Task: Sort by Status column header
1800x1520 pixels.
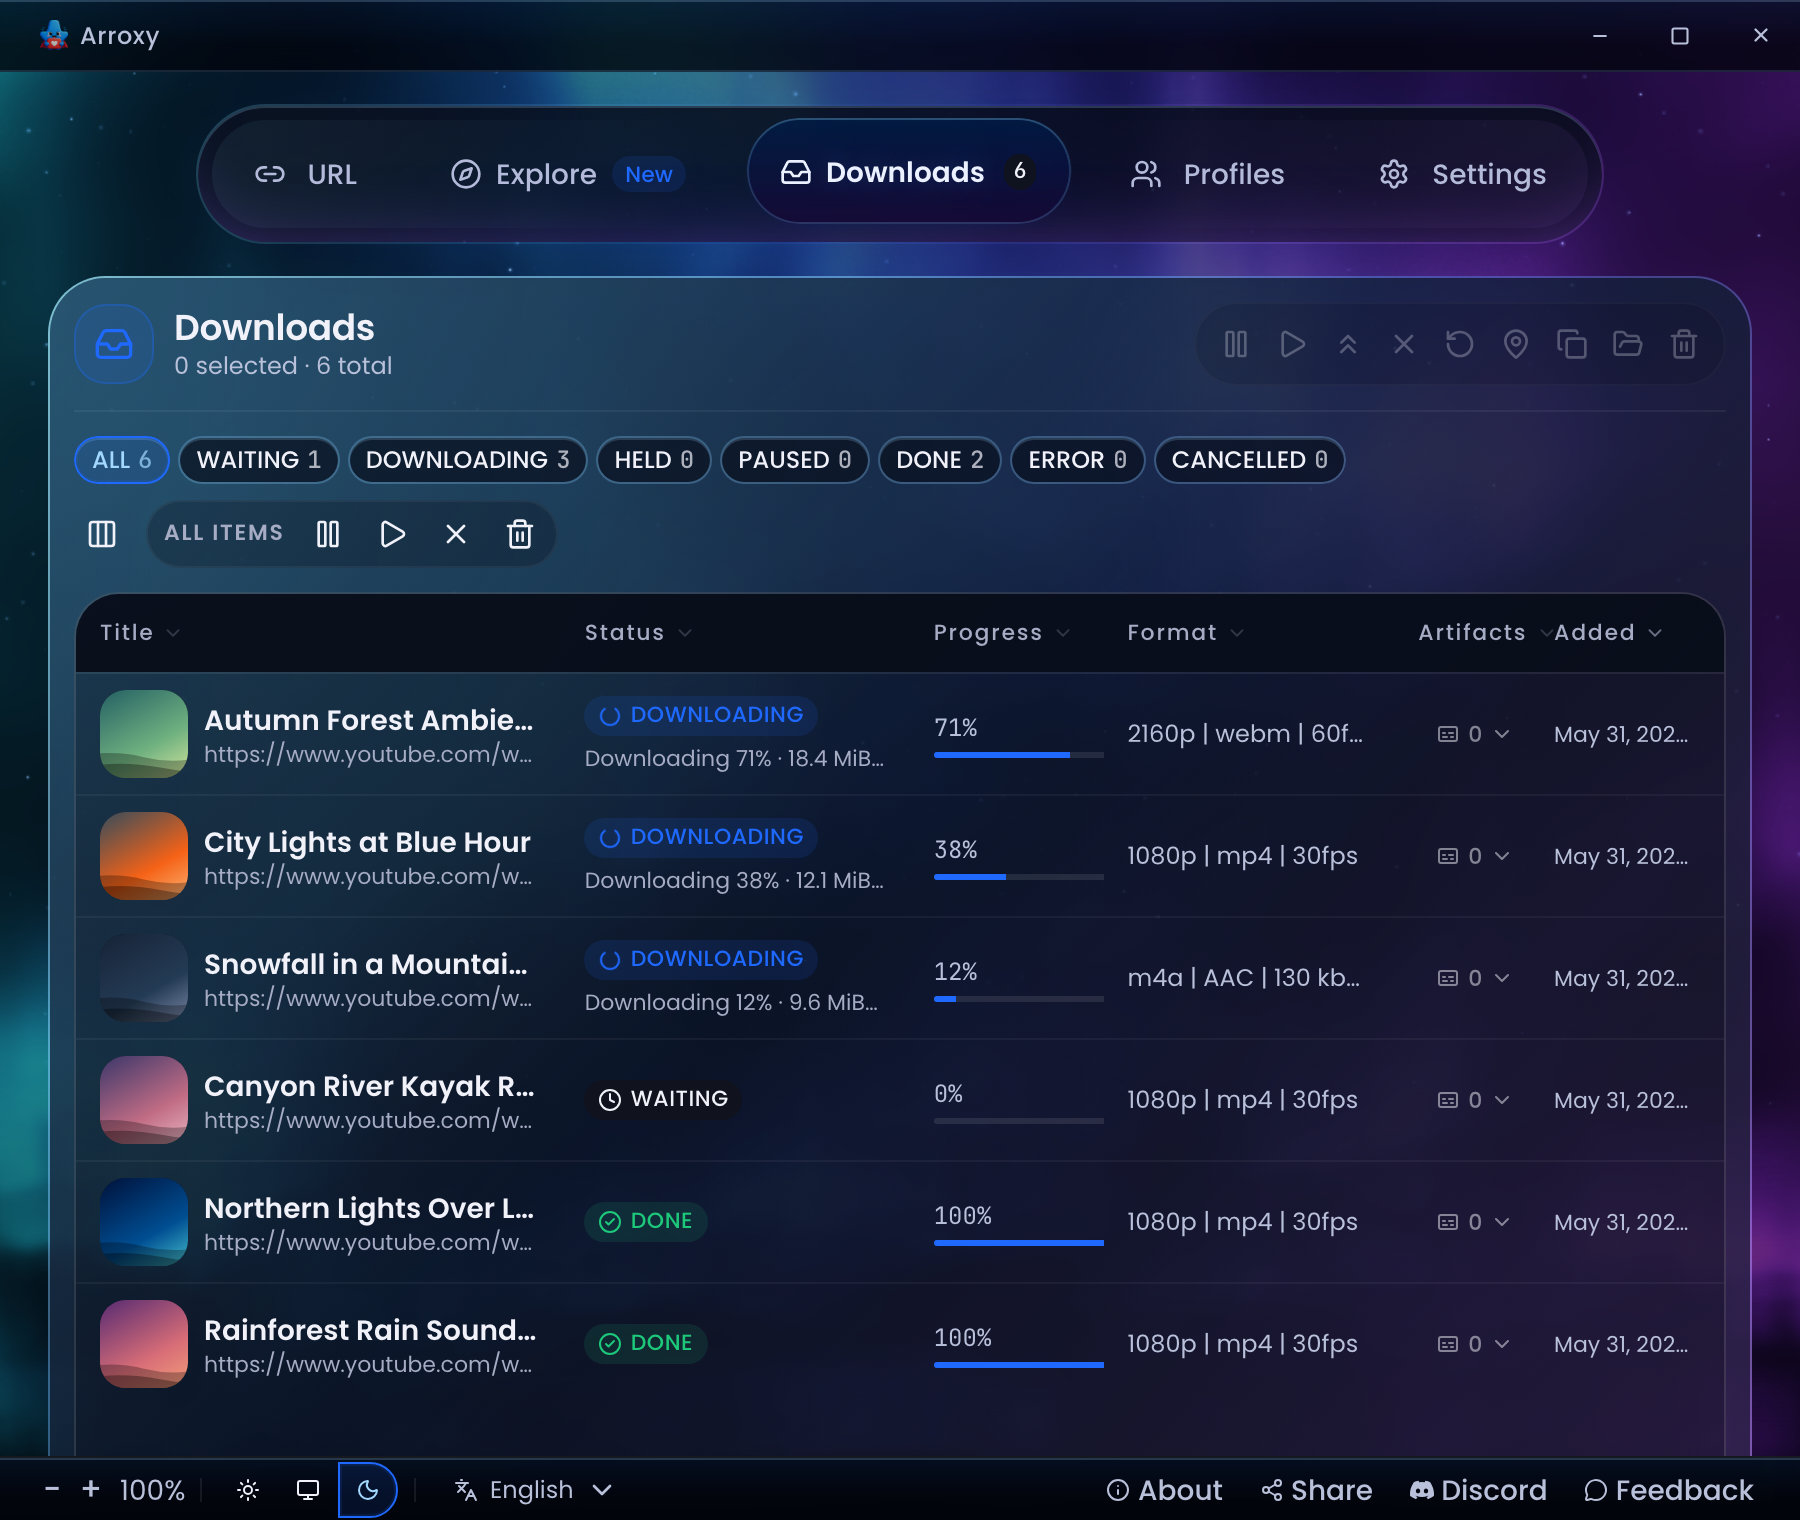Action: point(638,633)
